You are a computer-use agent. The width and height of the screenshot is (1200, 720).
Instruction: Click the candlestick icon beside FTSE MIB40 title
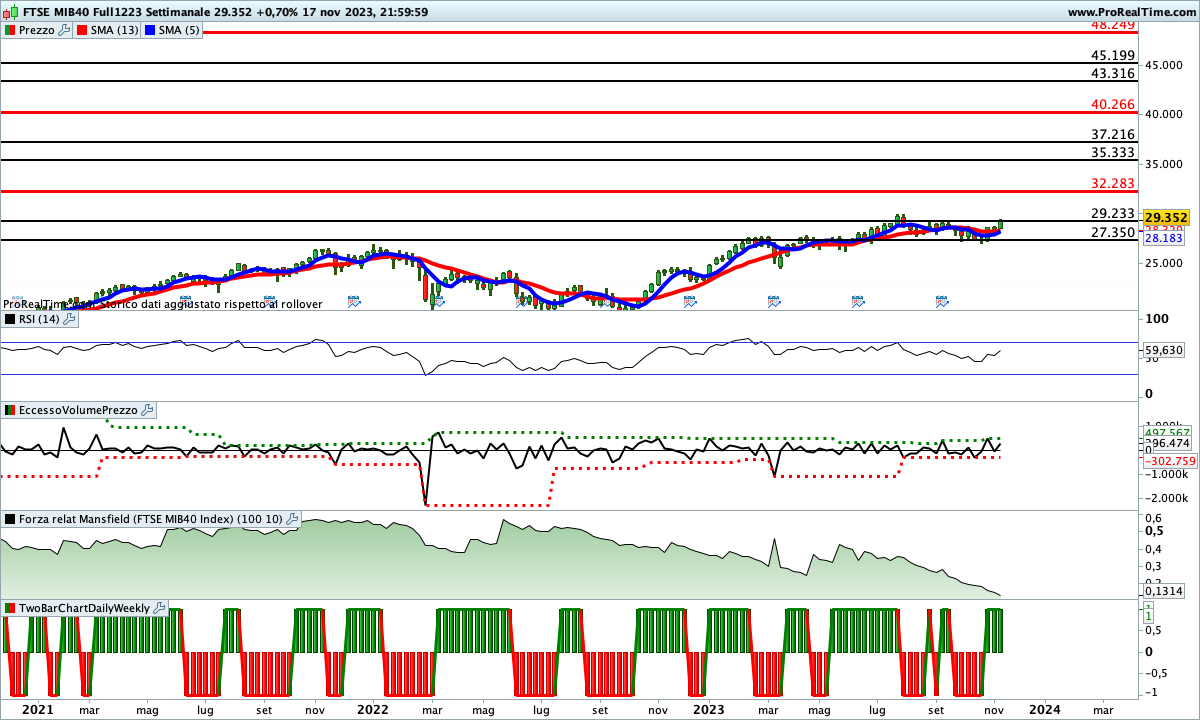click(9, 12)
